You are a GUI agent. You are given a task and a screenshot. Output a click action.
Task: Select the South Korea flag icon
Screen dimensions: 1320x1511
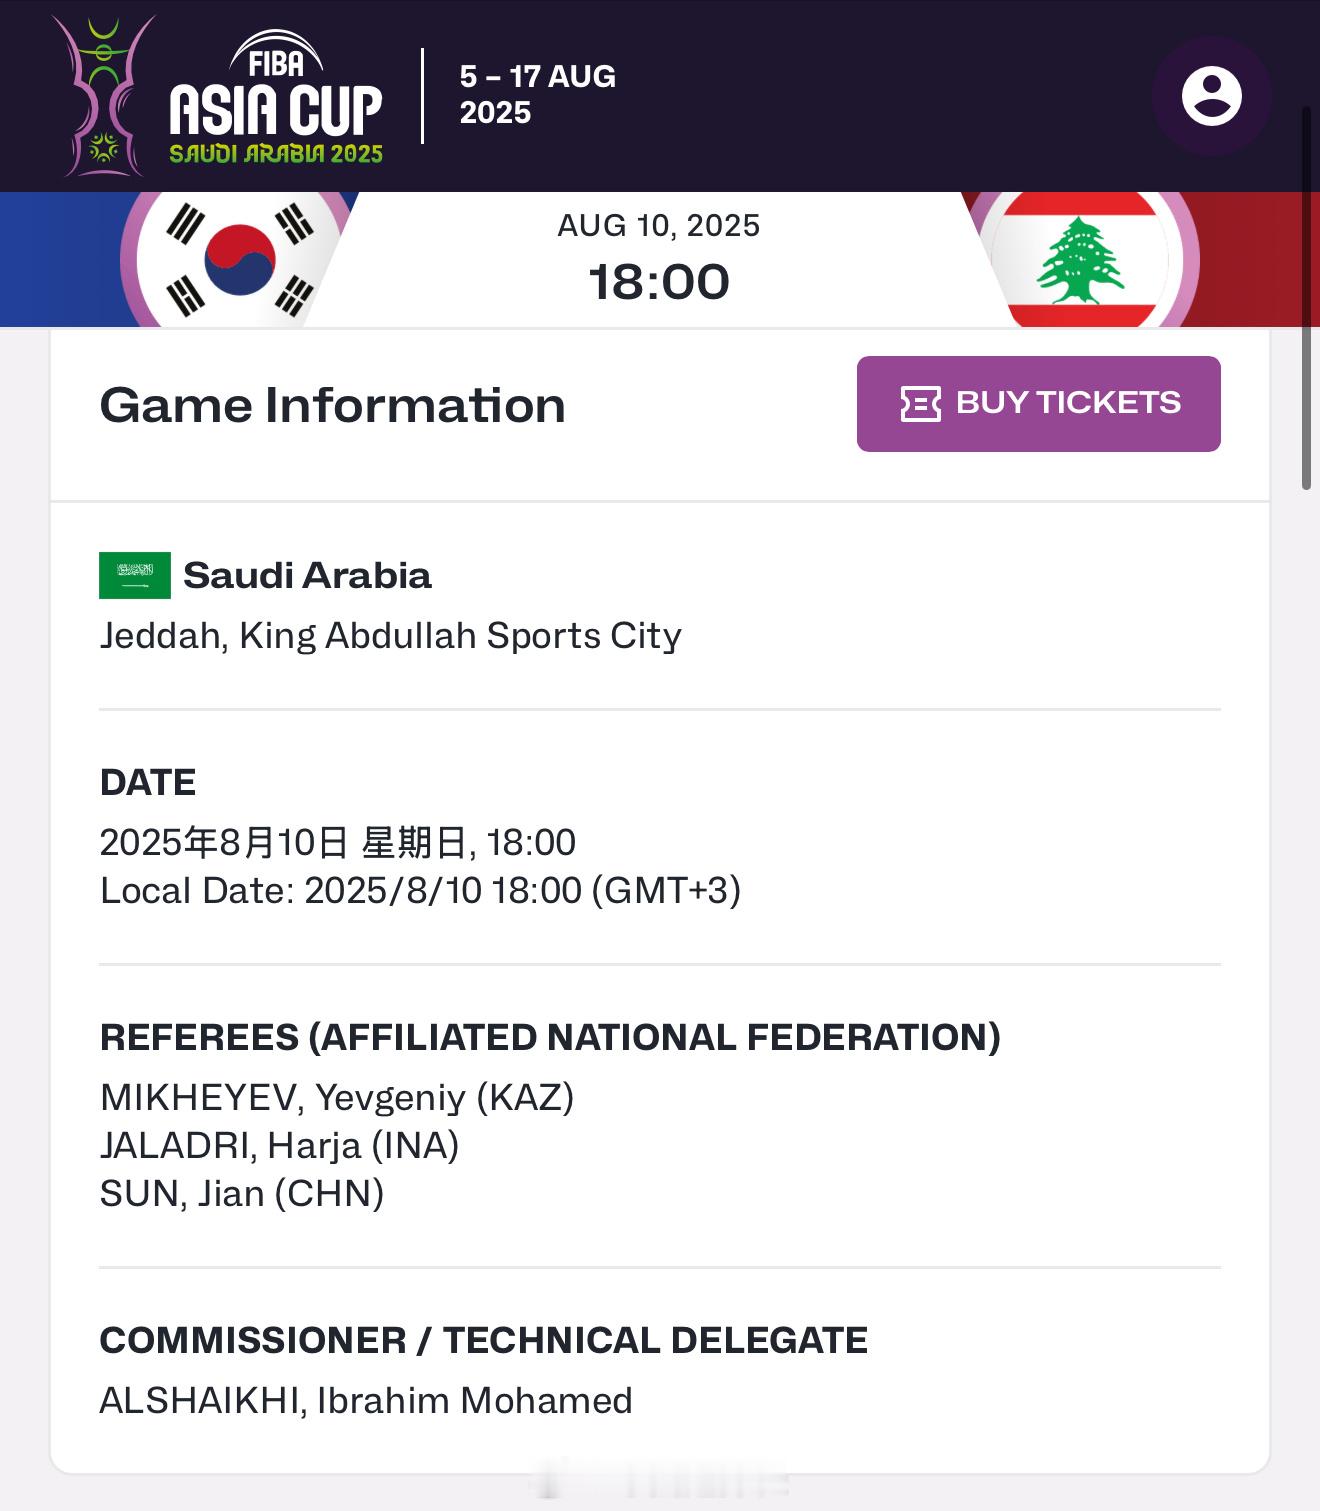pos(240,258)
